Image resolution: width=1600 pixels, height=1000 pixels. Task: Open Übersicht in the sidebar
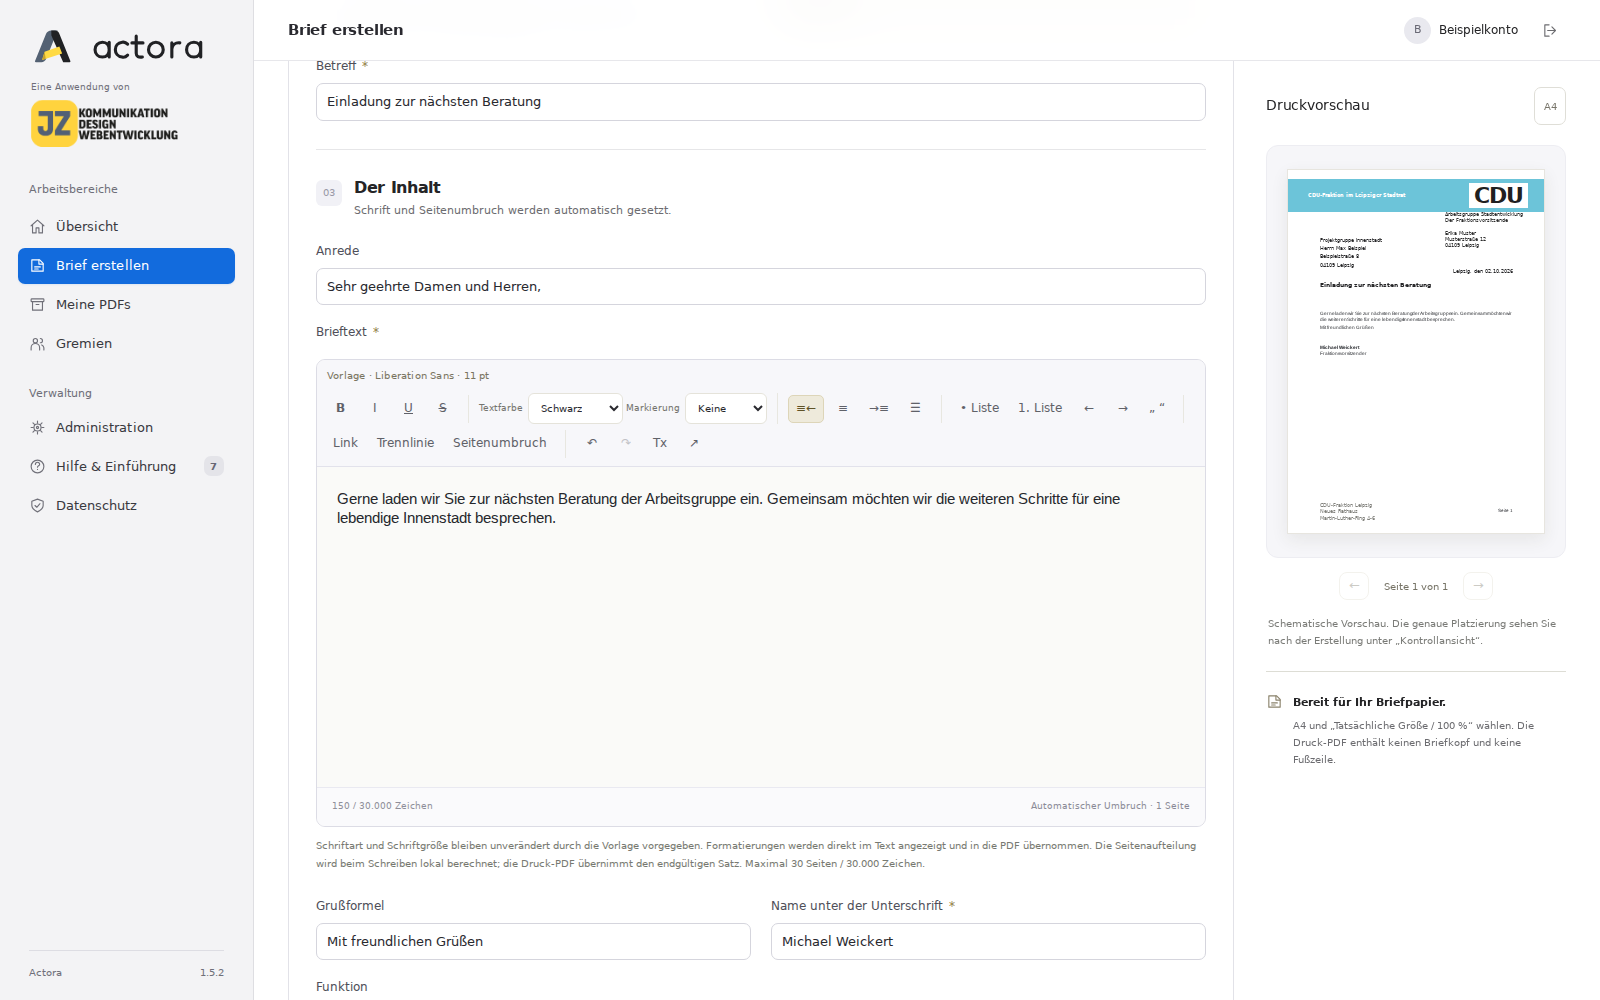pos(126,226)
